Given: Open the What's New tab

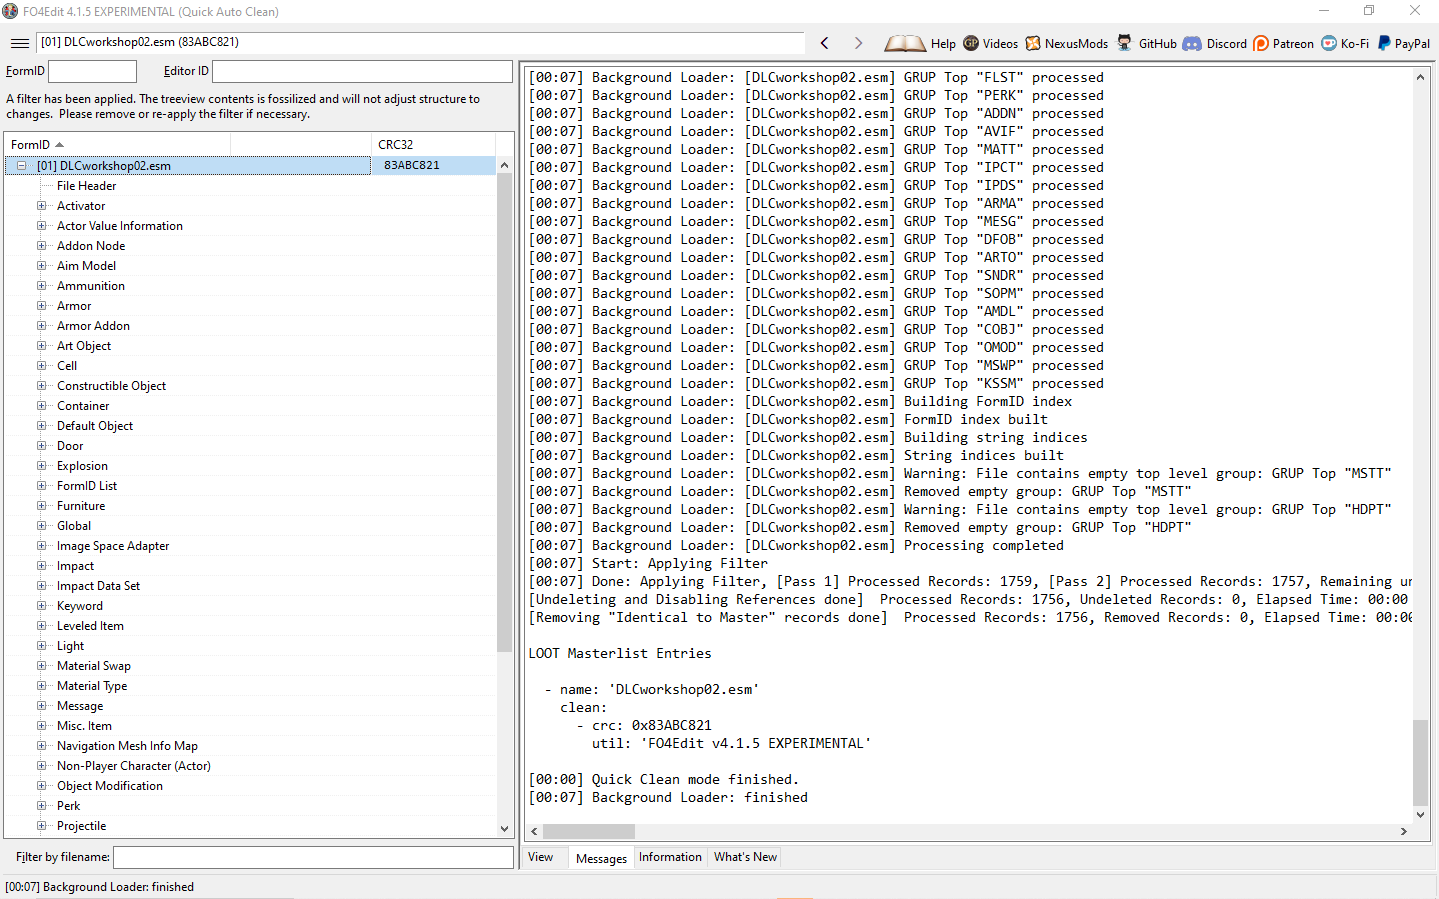Looking at the screenshot, I should [x=745, y=857].
